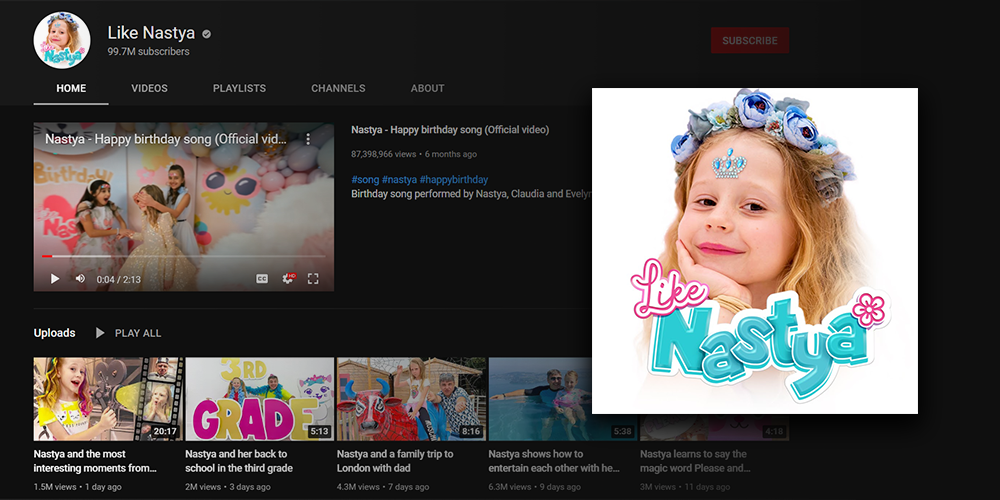The image size is (1000, 500).
Task: Click the Like Nastya channel name text
Action: (x=152, y=33)
